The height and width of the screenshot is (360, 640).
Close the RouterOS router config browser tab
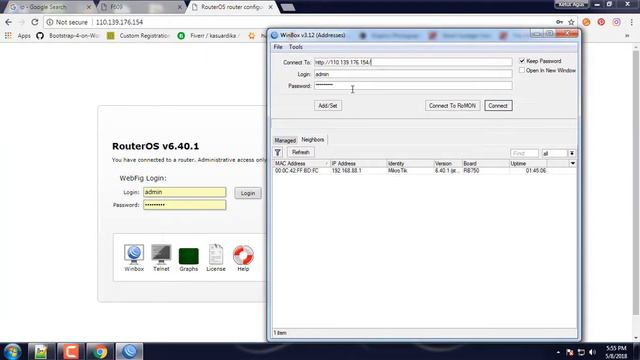(270, 7)
